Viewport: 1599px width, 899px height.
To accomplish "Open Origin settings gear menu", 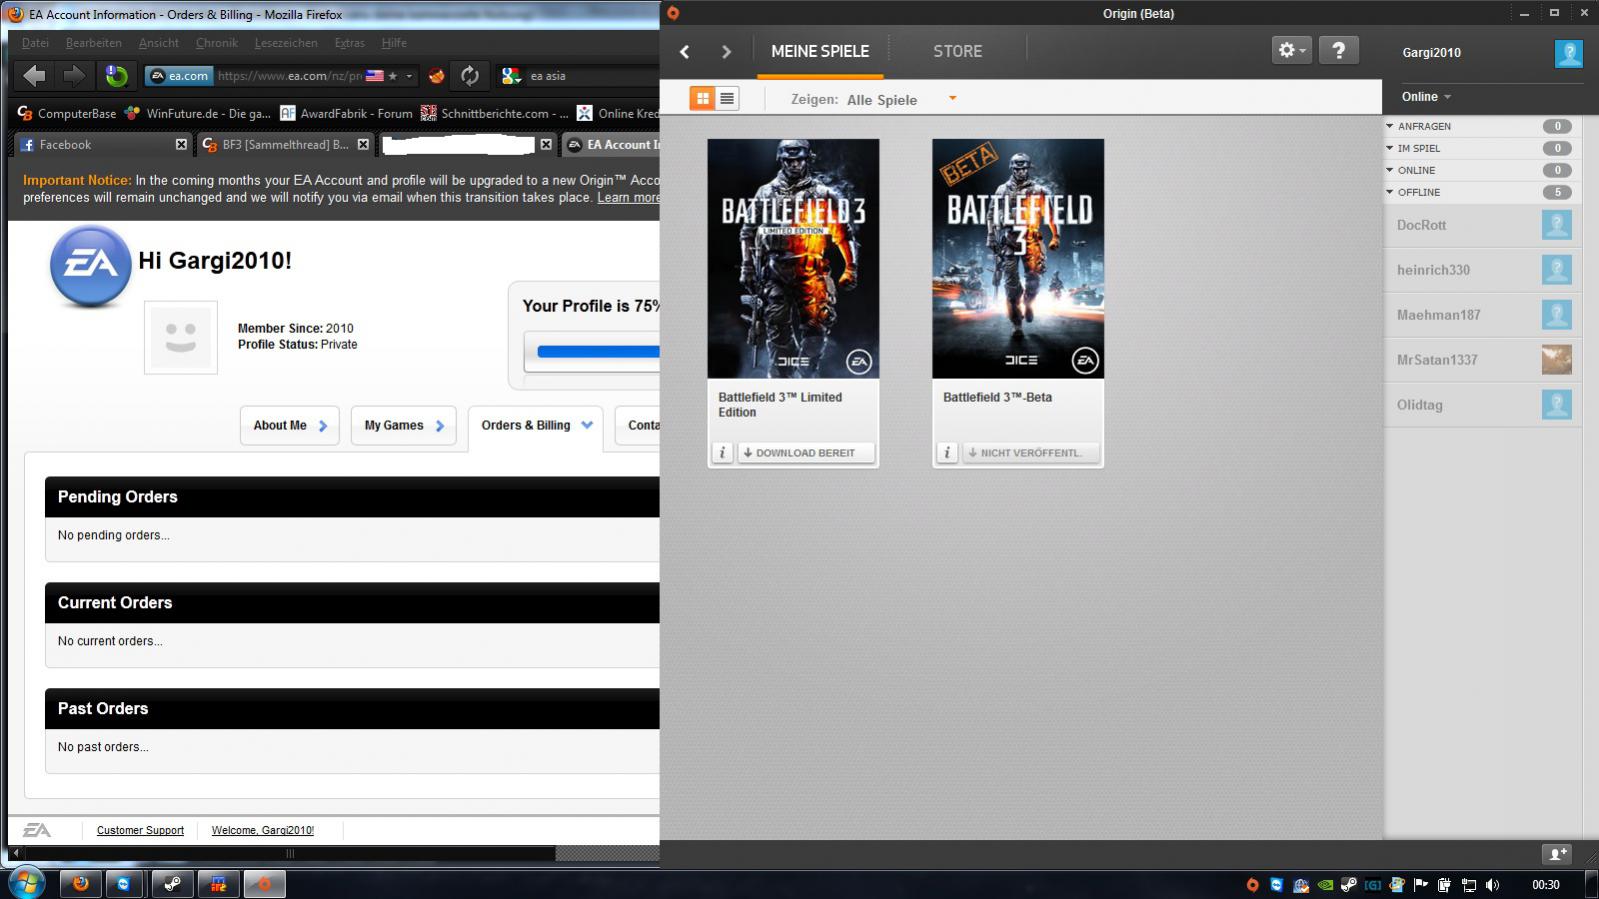I will point(1291,50).
